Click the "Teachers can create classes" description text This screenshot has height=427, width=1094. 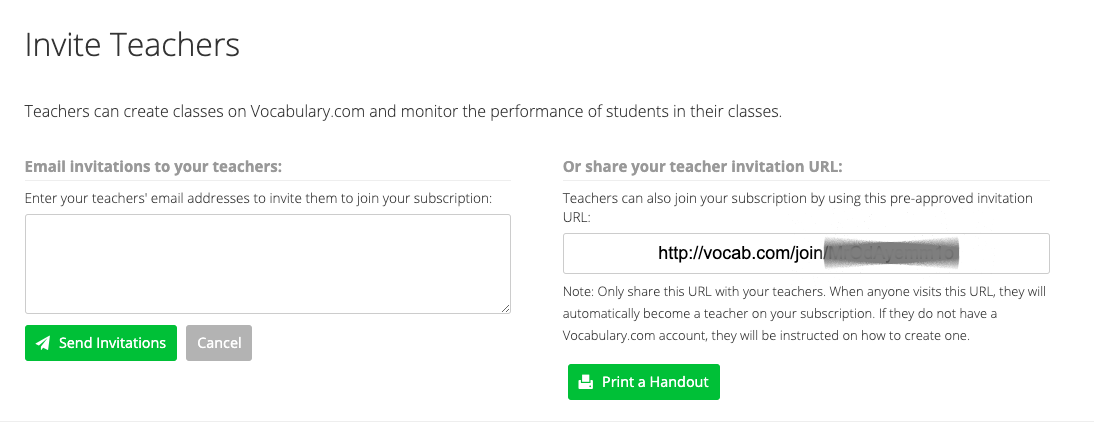402,111
